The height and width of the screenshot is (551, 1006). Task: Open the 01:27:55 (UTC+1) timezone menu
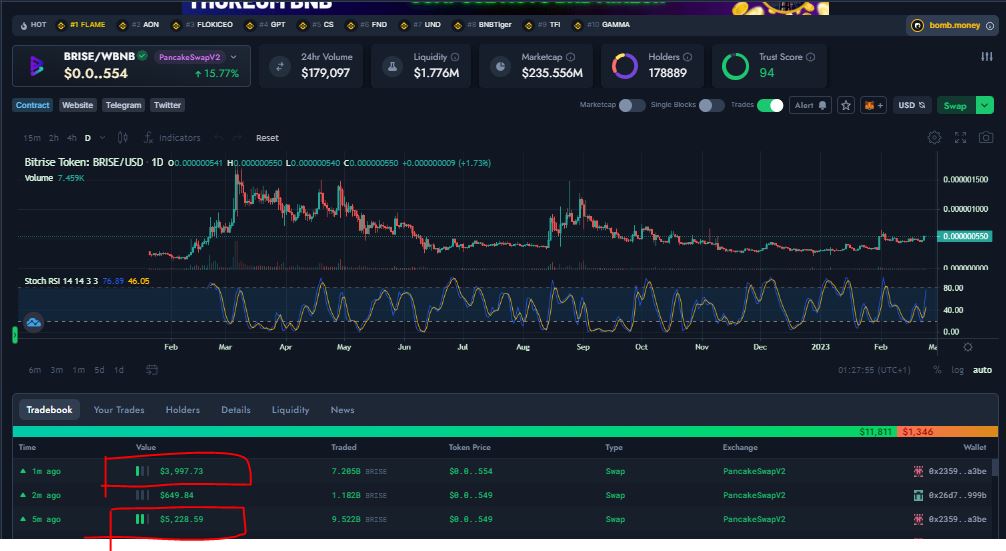pyautogui.click(x=874, y=370)
